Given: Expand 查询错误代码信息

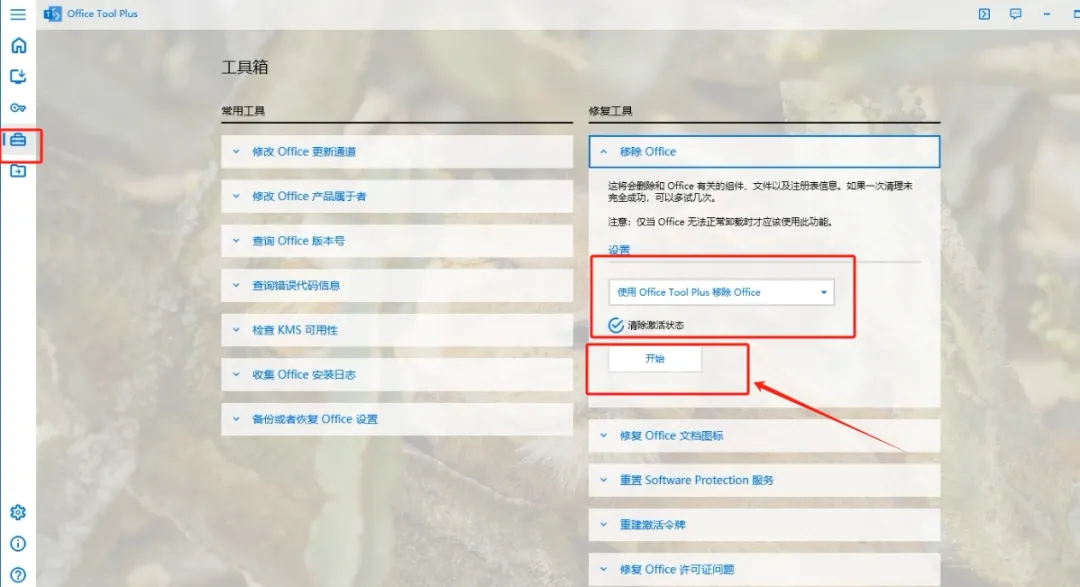Looking at the screenshot, I should pos(397,285).
